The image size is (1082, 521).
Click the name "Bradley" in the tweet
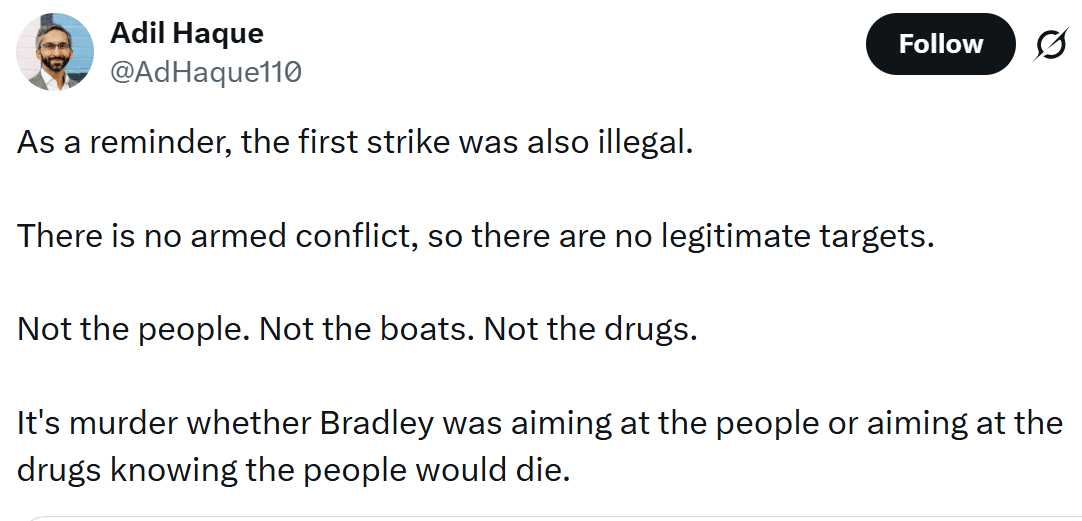(377, 423)
